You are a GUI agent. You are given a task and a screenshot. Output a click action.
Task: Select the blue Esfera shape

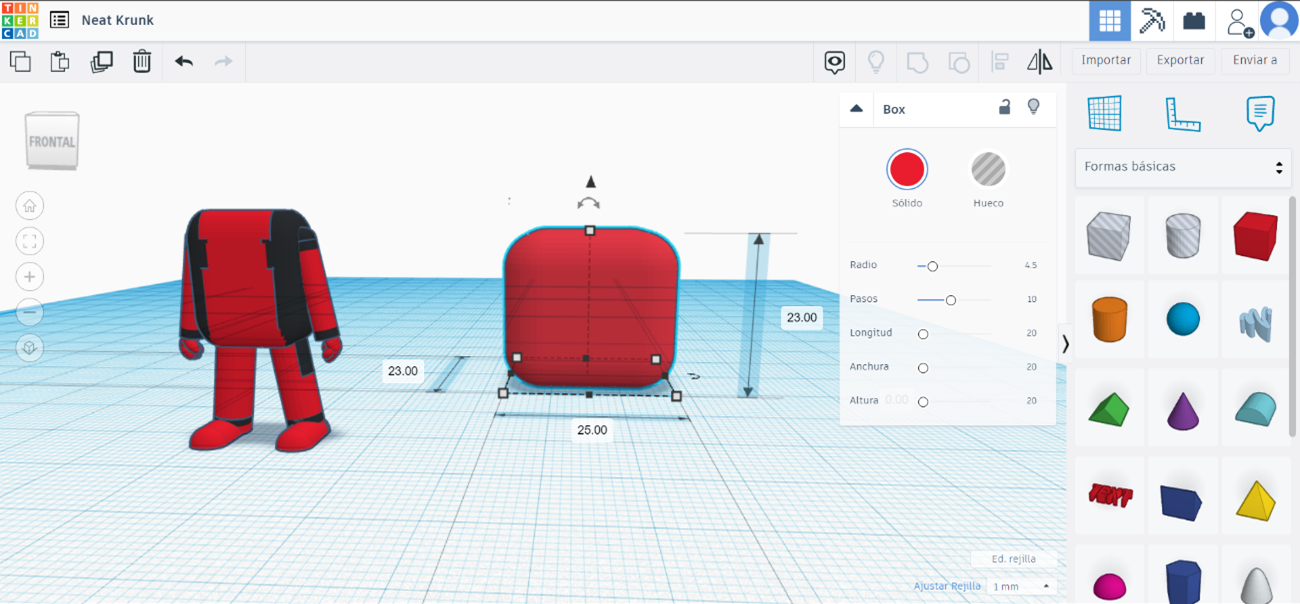click(x=1183, y=319)
